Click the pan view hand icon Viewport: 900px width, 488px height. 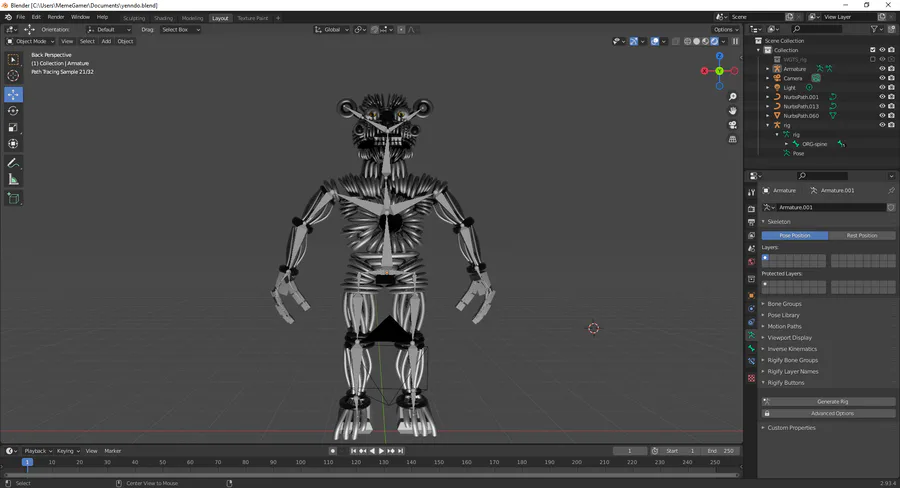click(732, 111)
